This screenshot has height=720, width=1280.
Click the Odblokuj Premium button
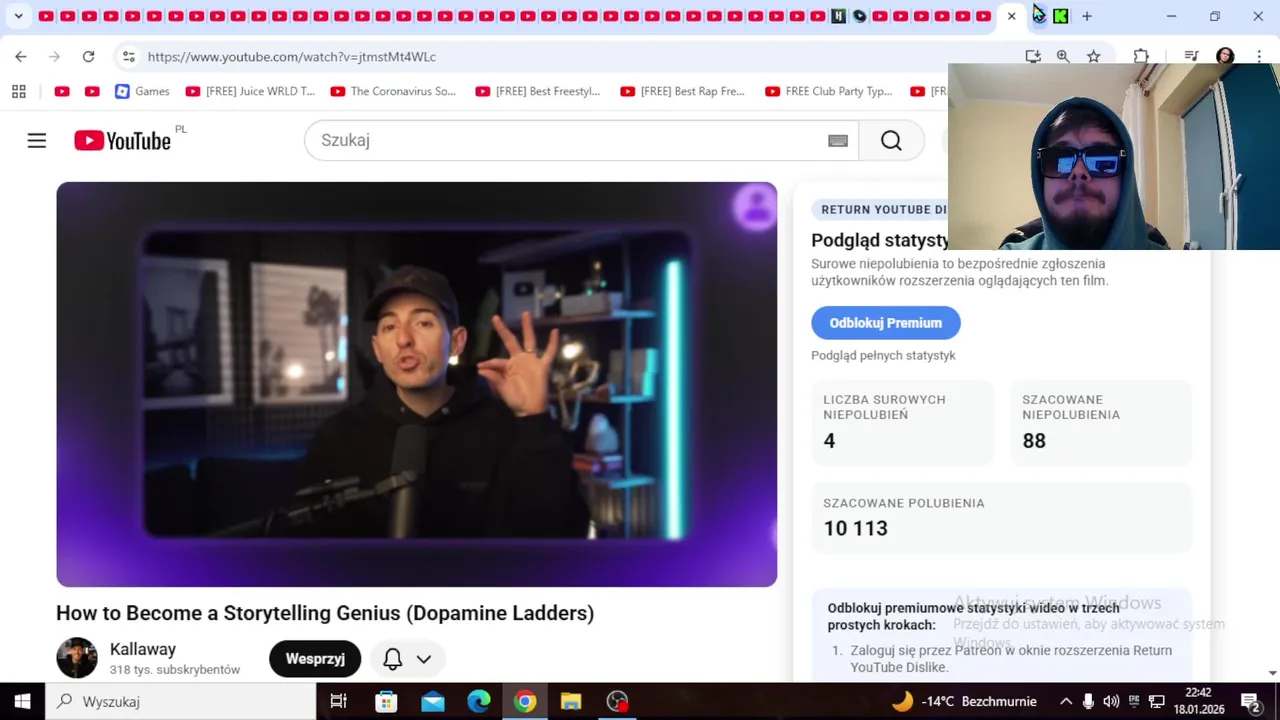pyautogui.click(x=885, y=323)
